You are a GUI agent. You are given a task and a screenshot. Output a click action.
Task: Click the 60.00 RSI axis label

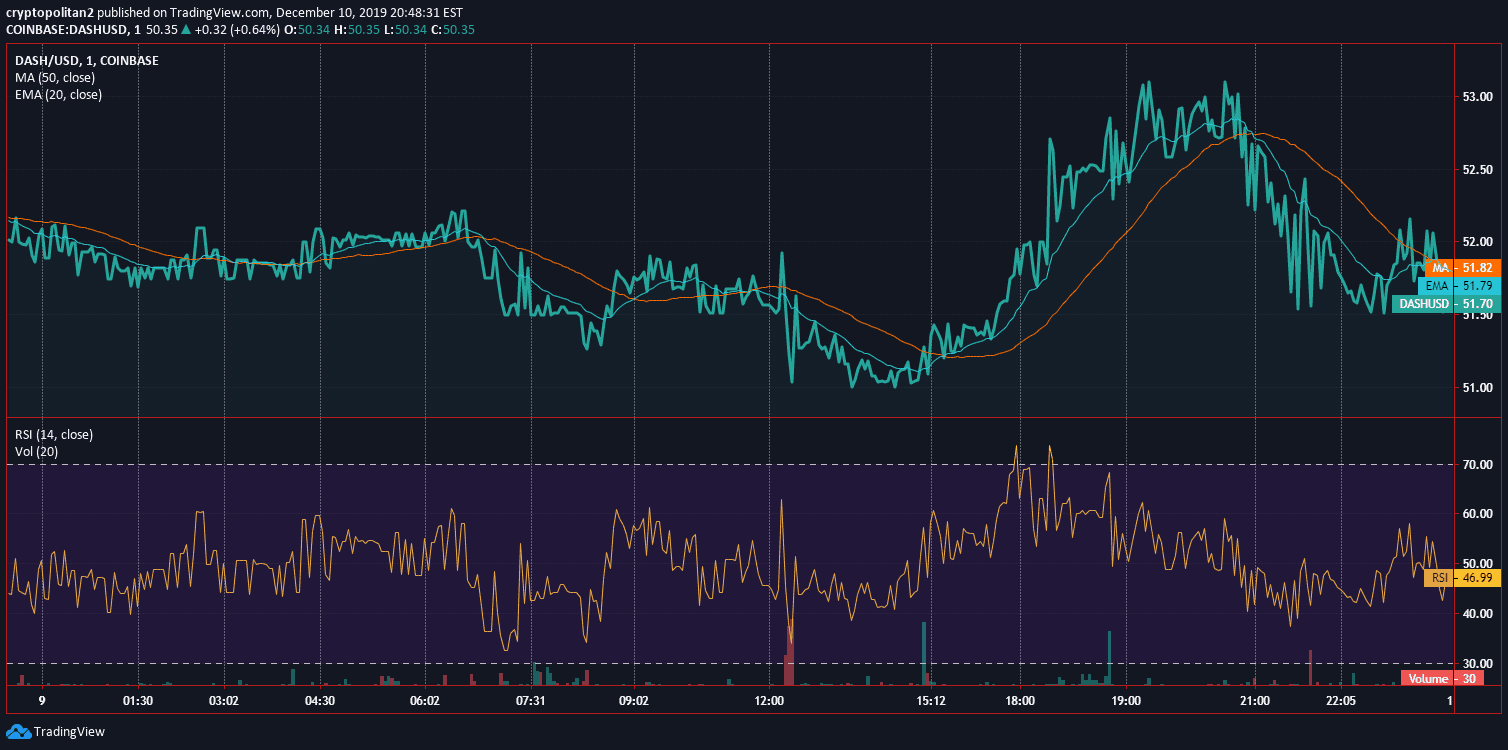click(x=1478, y=514)
